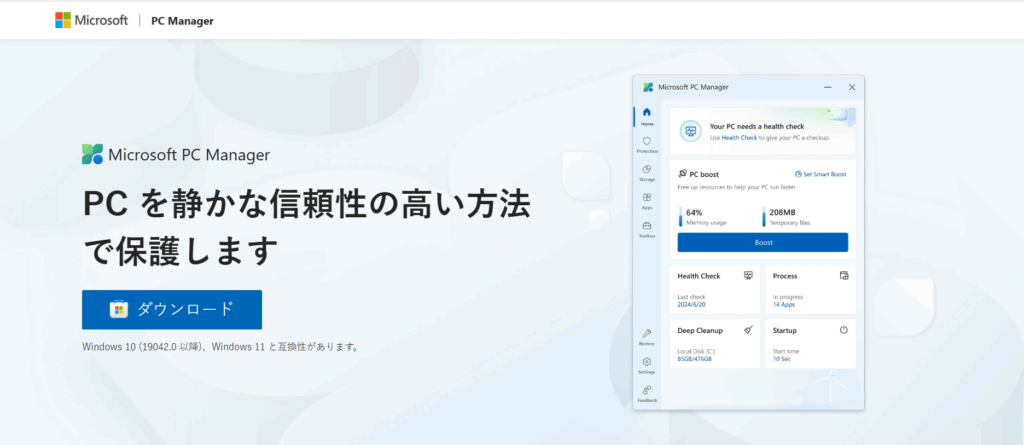1024x445 pixels.
Task: Click the Microsoft PC Manager title text beside logo
Action: pyautogui.click(x=189, y=155)
